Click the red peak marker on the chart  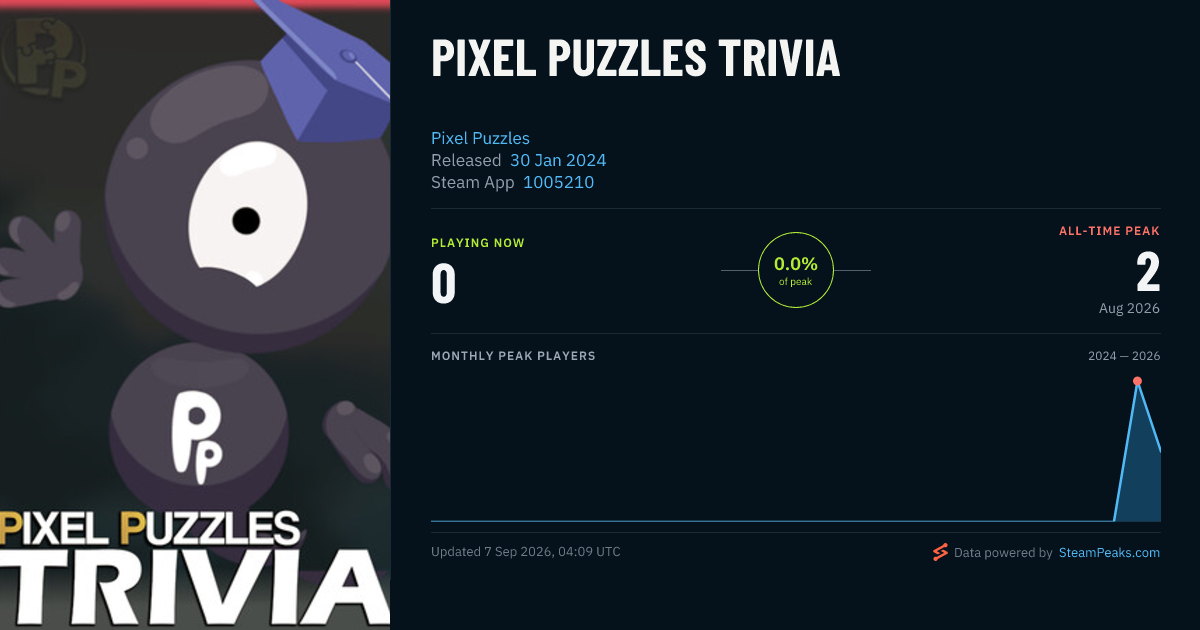1137,381
